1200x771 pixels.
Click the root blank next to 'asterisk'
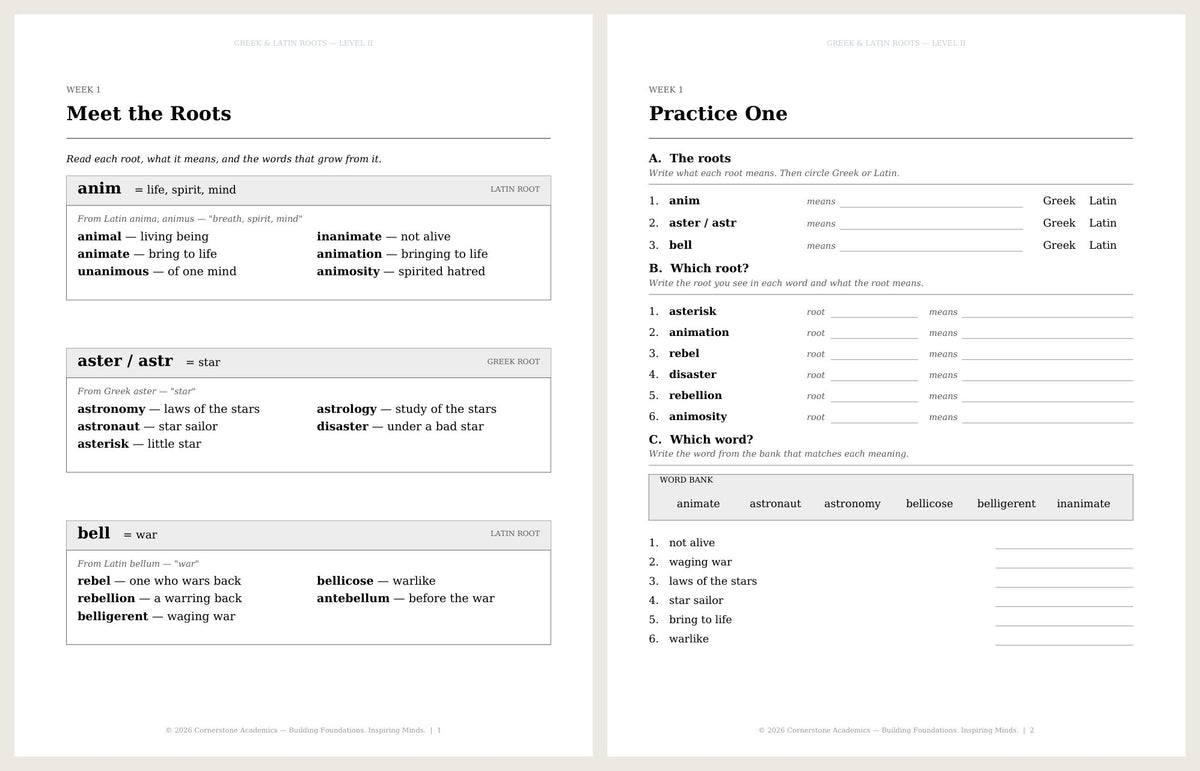[874, 312]
